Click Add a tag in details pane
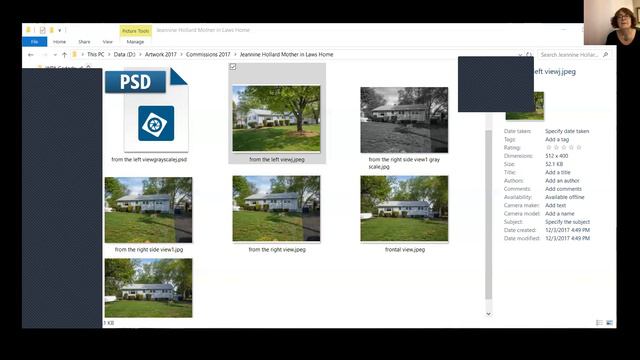640x360 pixels. [x=557, y=140]
